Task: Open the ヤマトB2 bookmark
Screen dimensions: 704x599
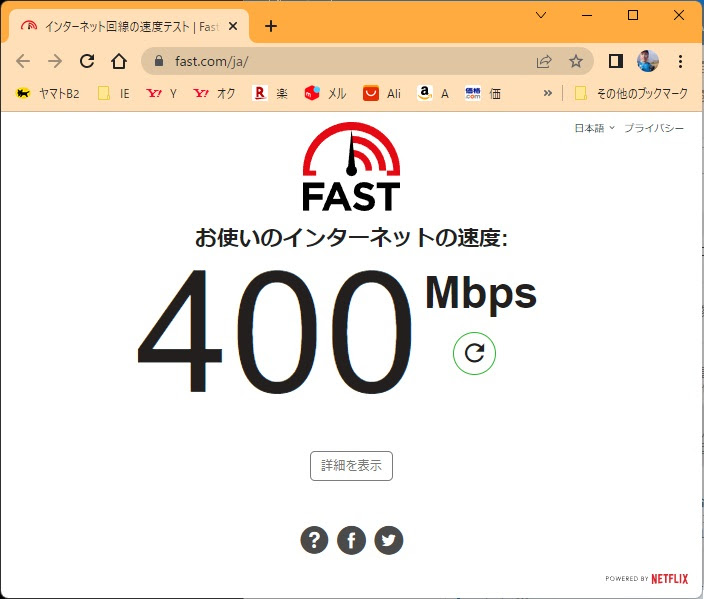Action: [x=47, y=93]
